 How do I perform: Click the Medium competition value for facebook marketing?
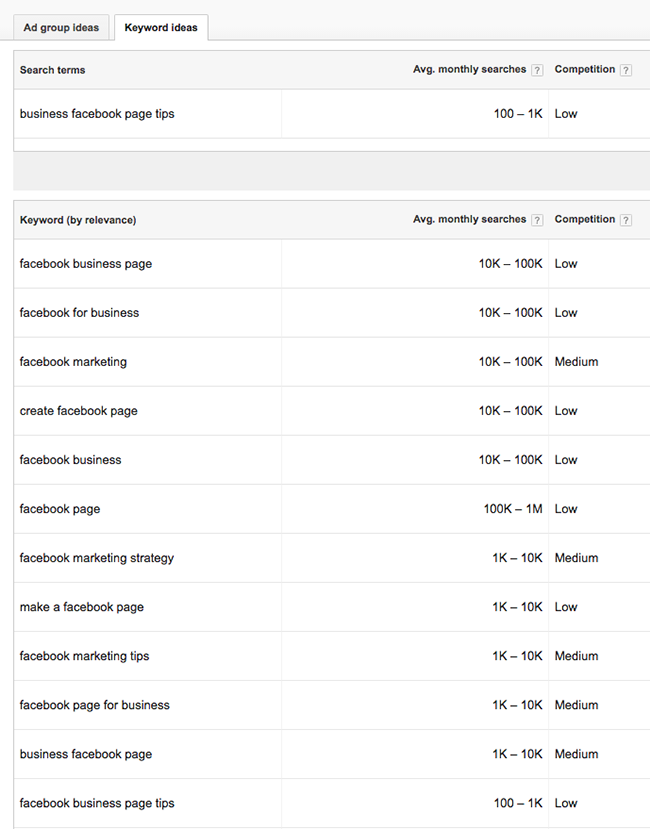click(x=576, y=362)
